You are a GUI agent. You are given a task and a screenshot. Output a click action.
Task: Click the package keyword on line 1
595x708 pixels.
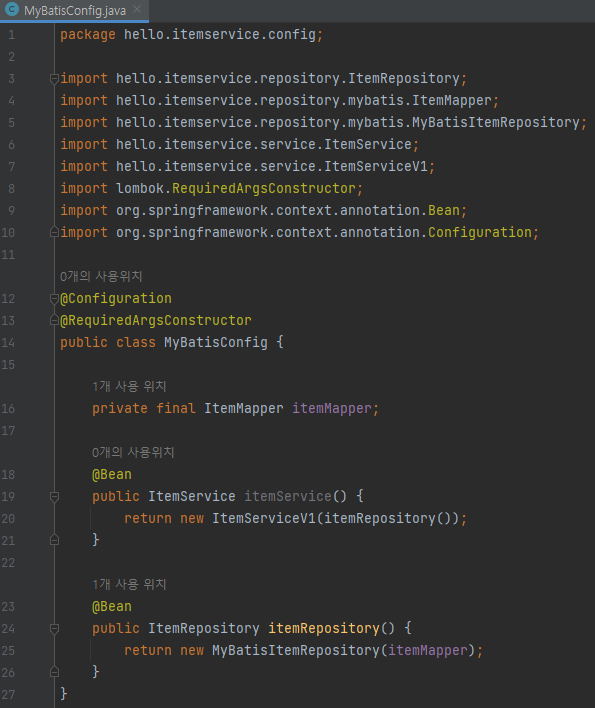coord(88,35)
